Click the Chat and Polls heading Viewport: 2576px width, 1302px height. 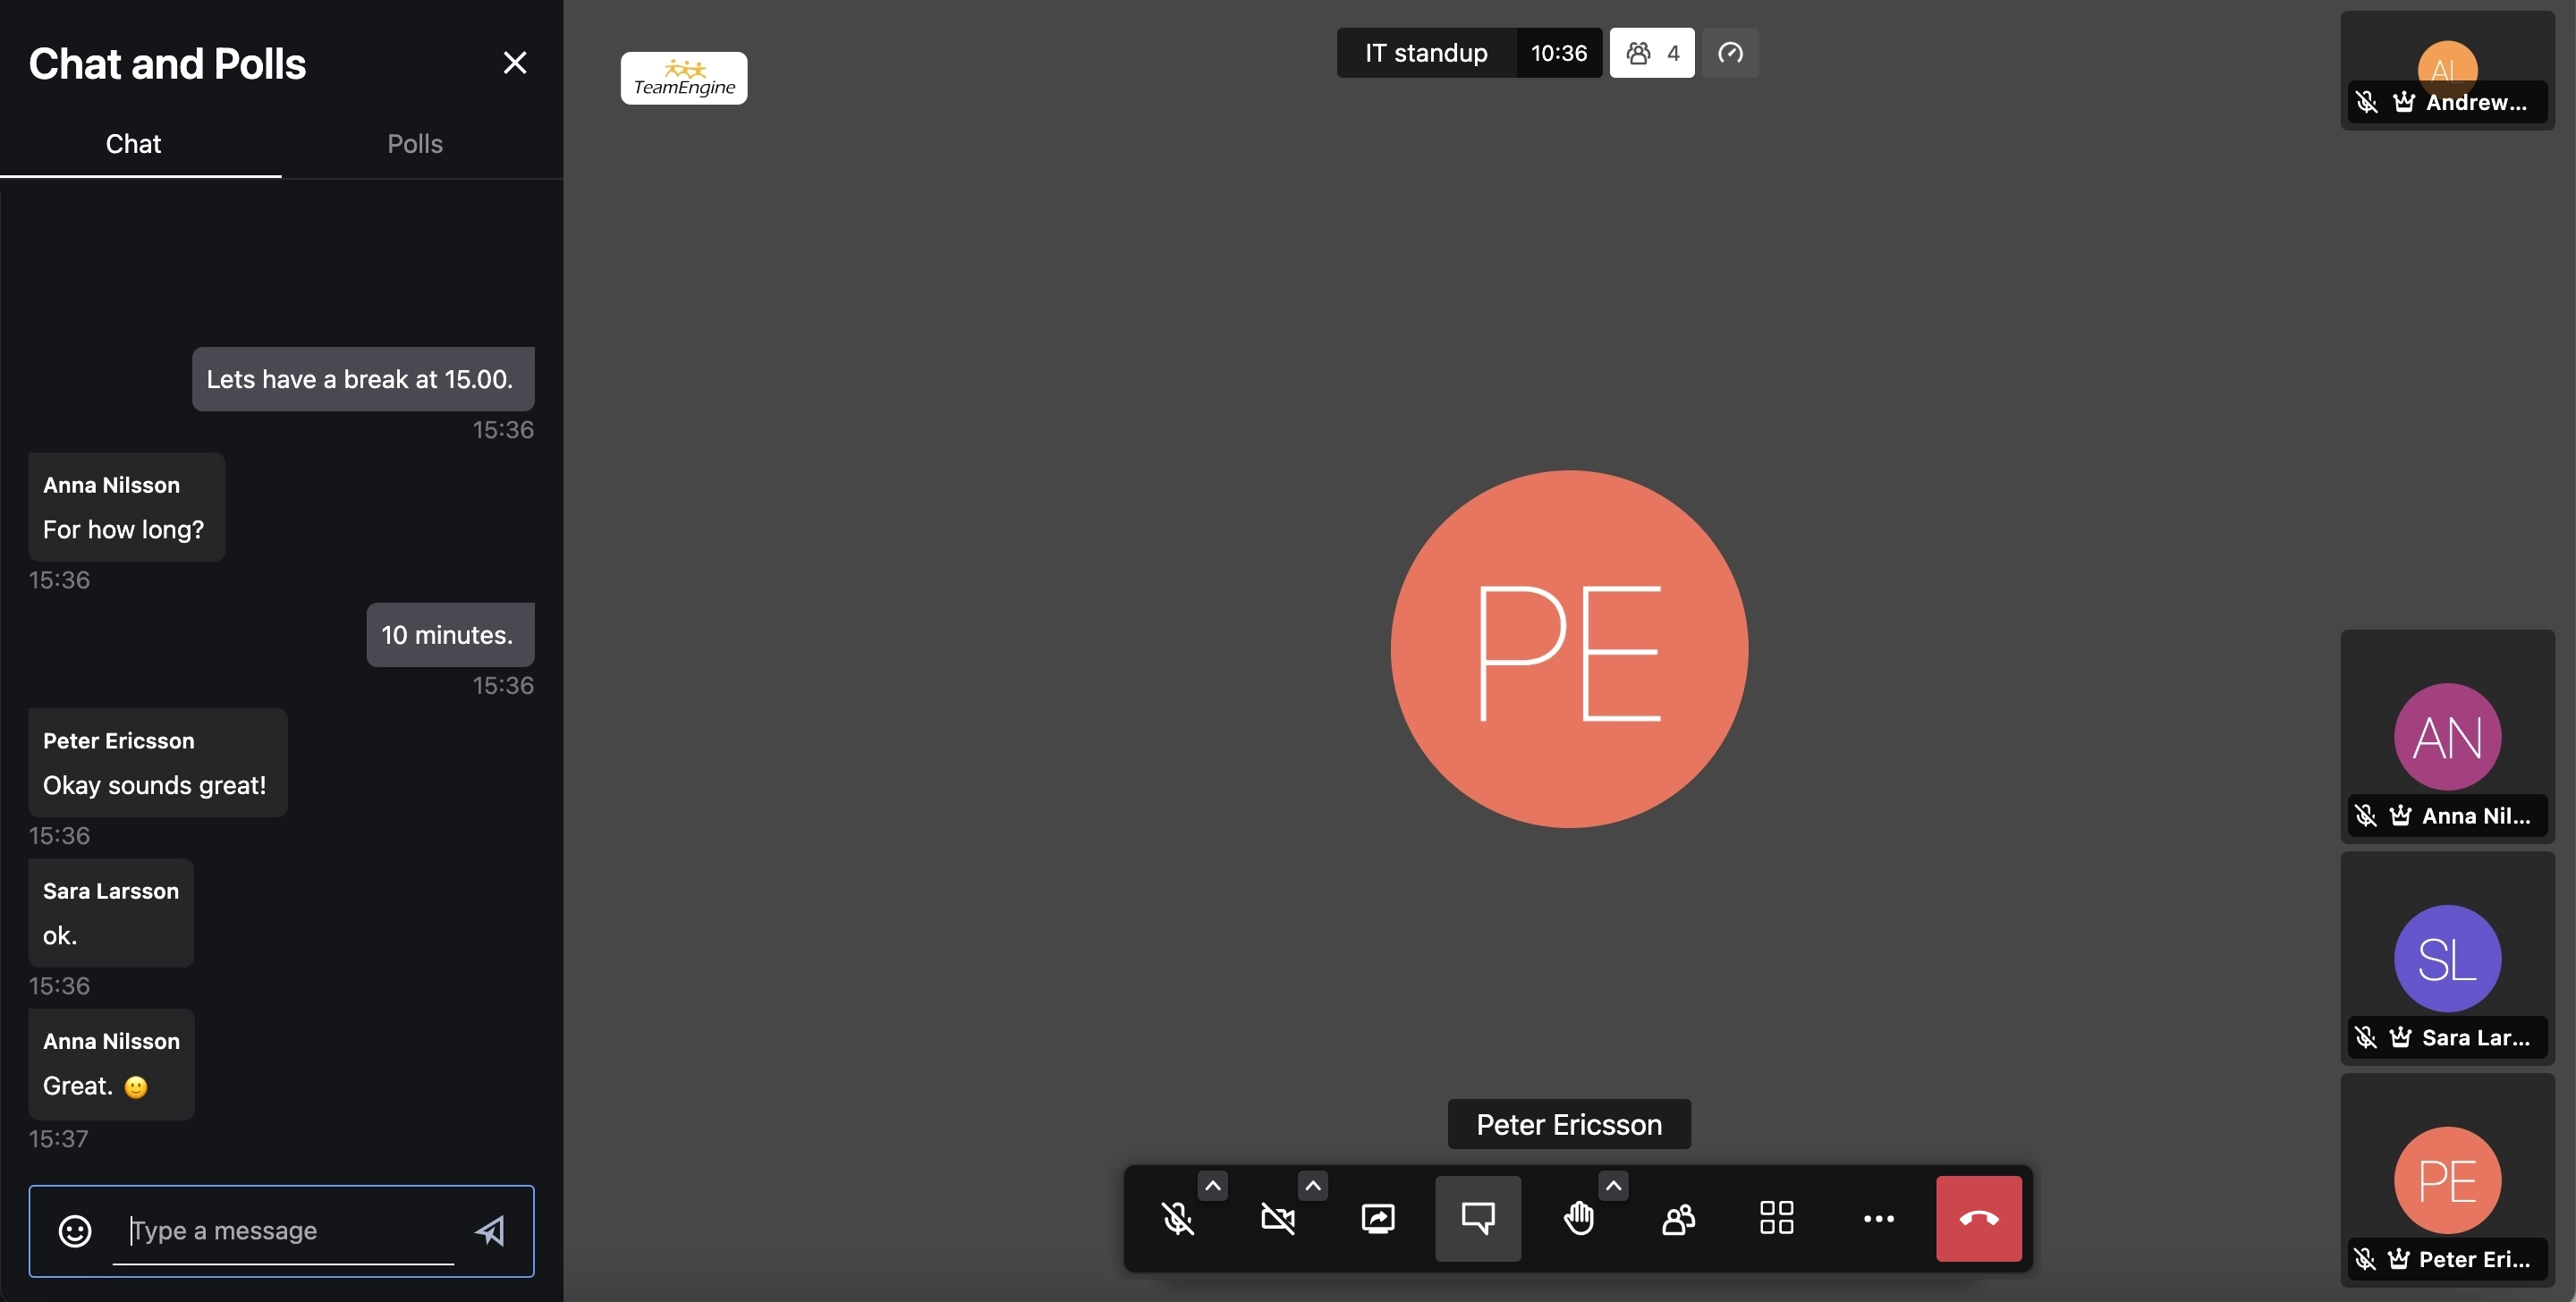pyautogui.click(x=167, y=64)
